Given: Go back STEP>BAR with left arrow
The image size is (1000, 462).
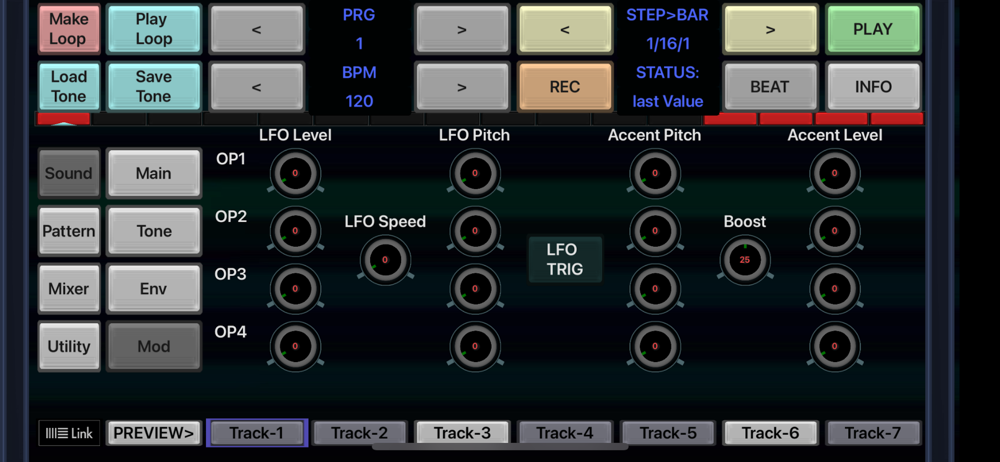Looking at the screenshot, I should pos(564,29).
